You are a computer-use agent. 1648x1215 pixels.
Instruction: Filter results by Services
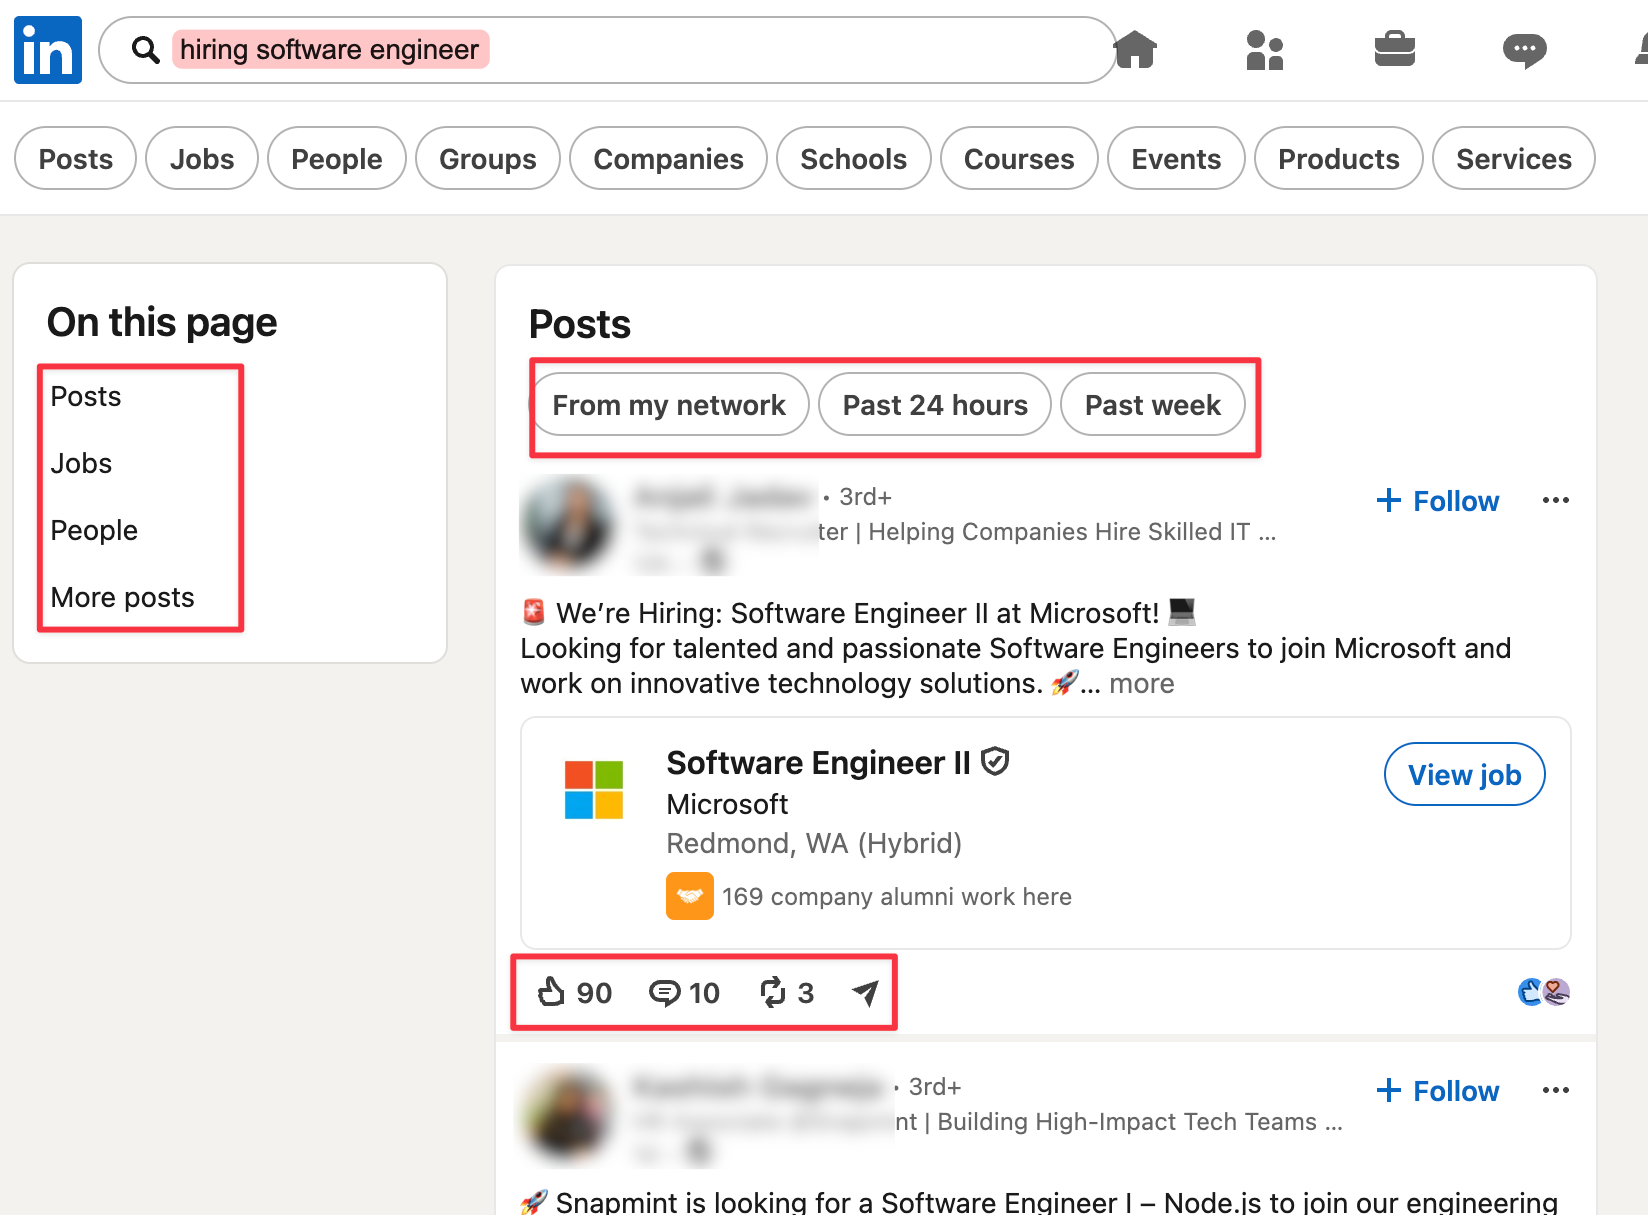(1514, 158)
